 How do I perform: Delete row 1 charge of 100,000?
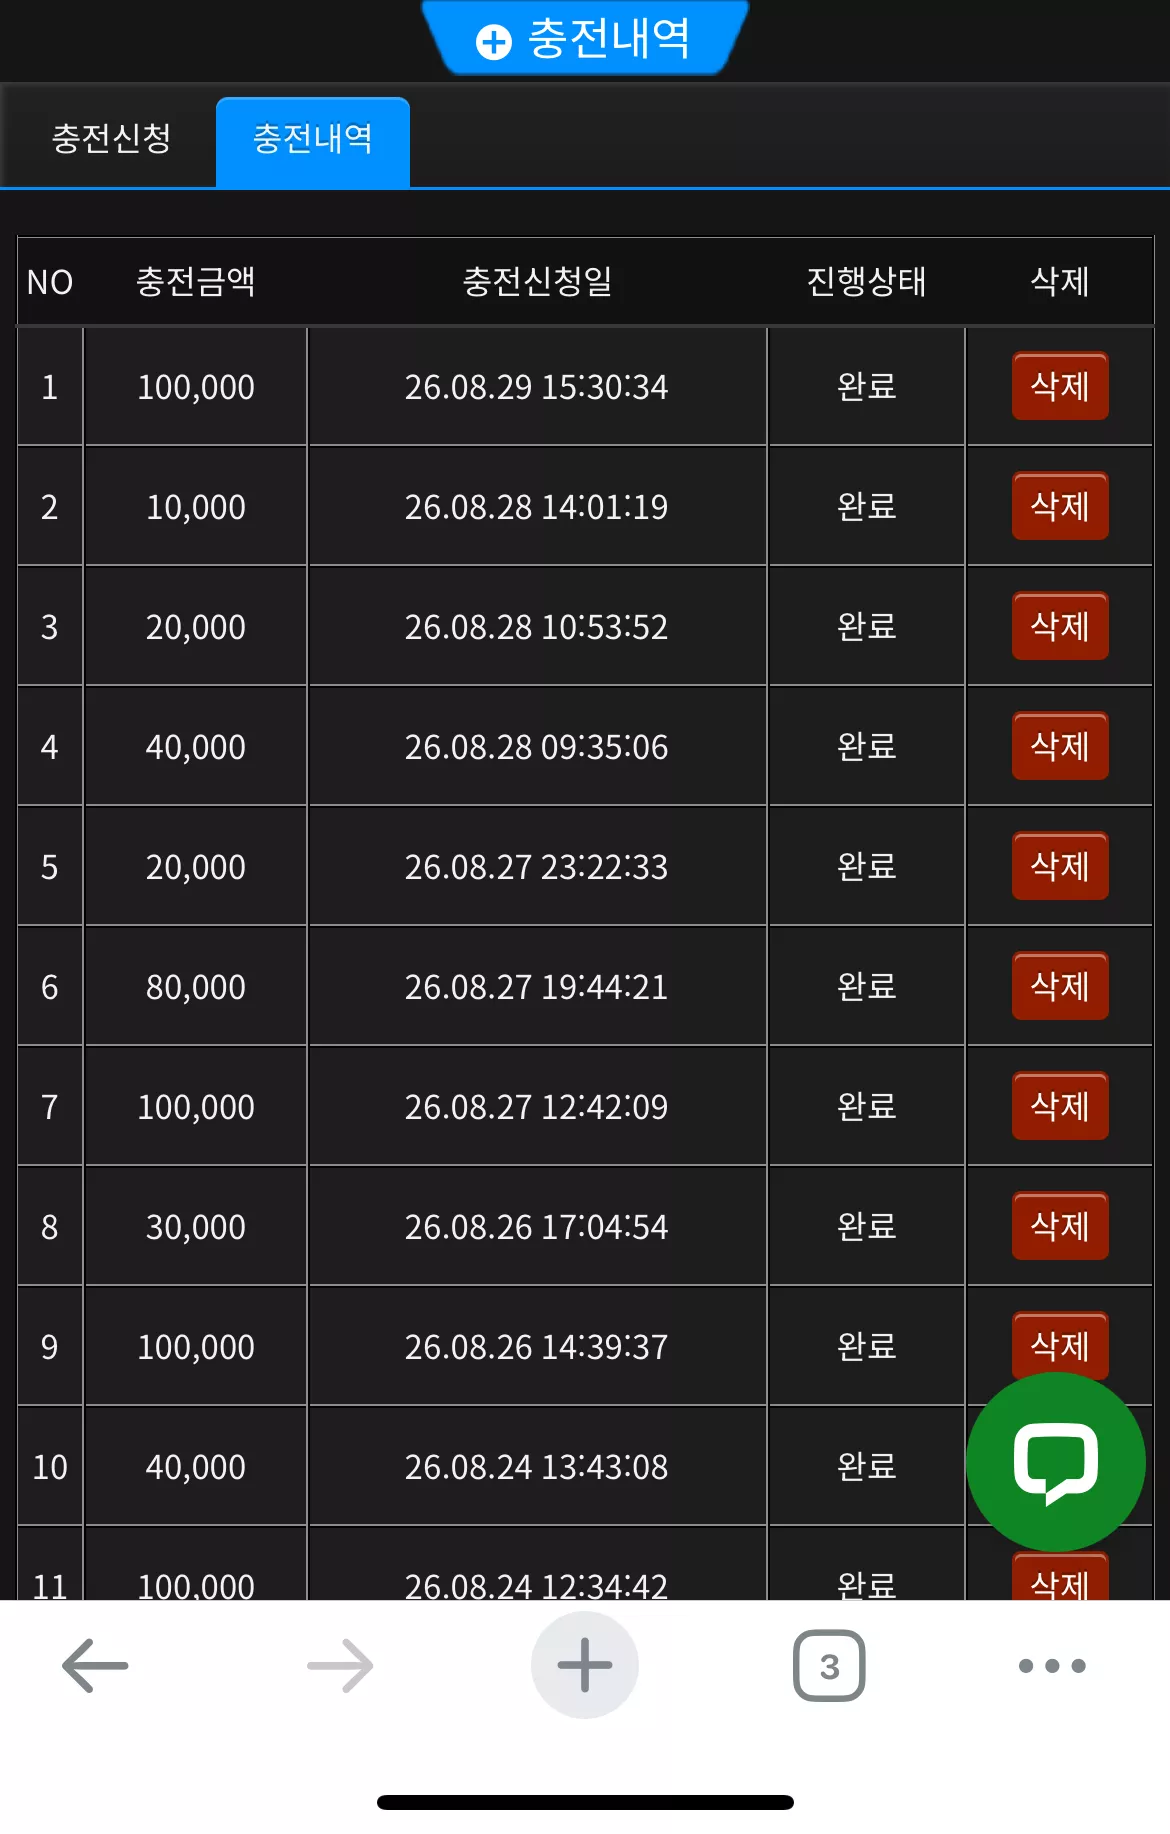click(1060, 386)
